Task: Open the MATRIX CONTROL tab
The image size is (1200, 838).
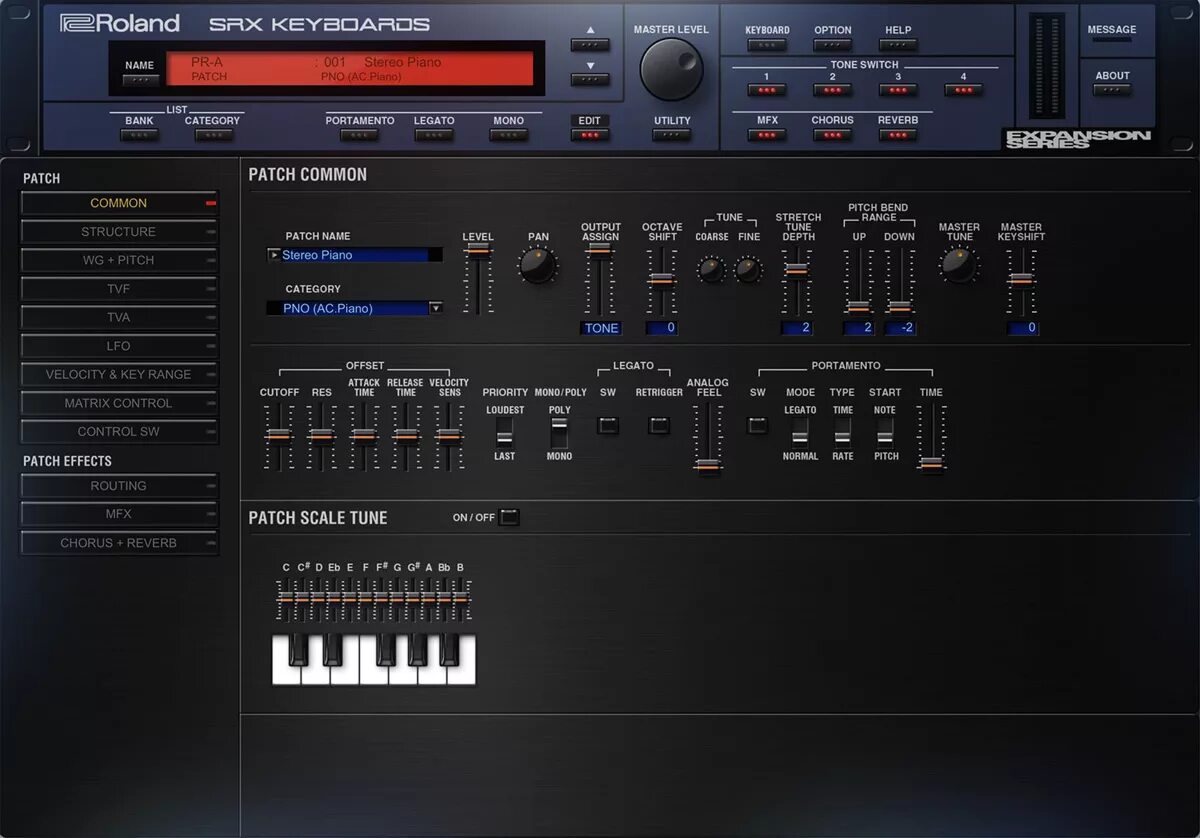Action: (x=119, y=403)
